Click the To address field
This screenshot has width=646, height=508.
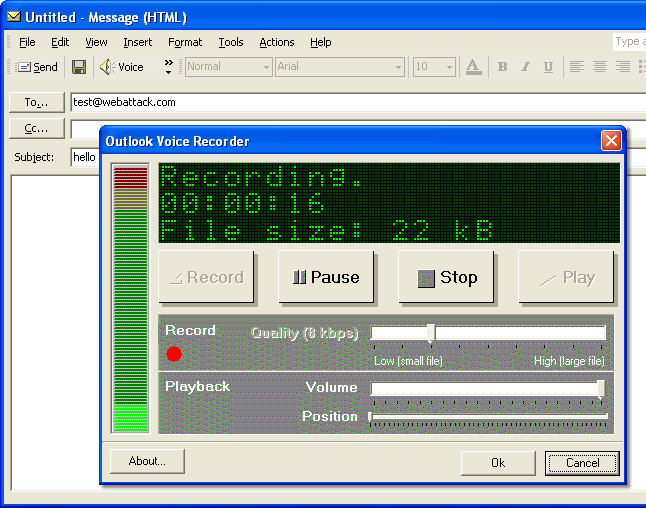tap(358, 102)
